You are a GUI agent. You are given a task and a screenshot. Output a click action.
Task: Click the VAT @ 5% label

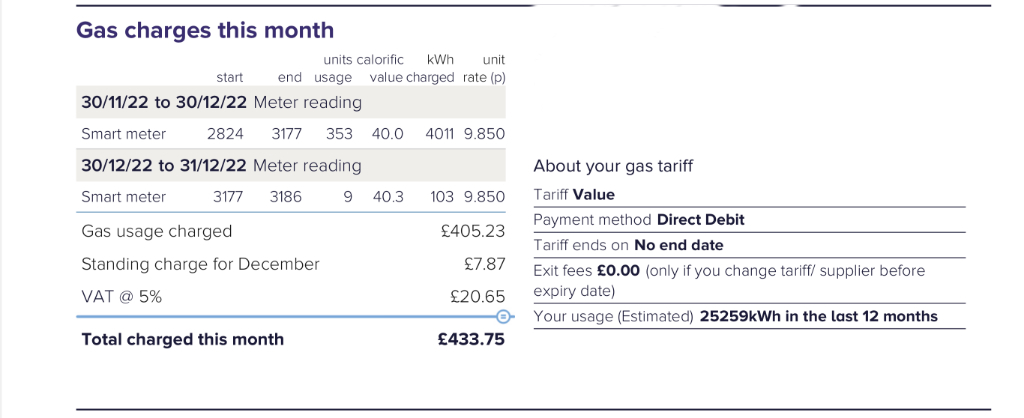(x=121, y=297)
